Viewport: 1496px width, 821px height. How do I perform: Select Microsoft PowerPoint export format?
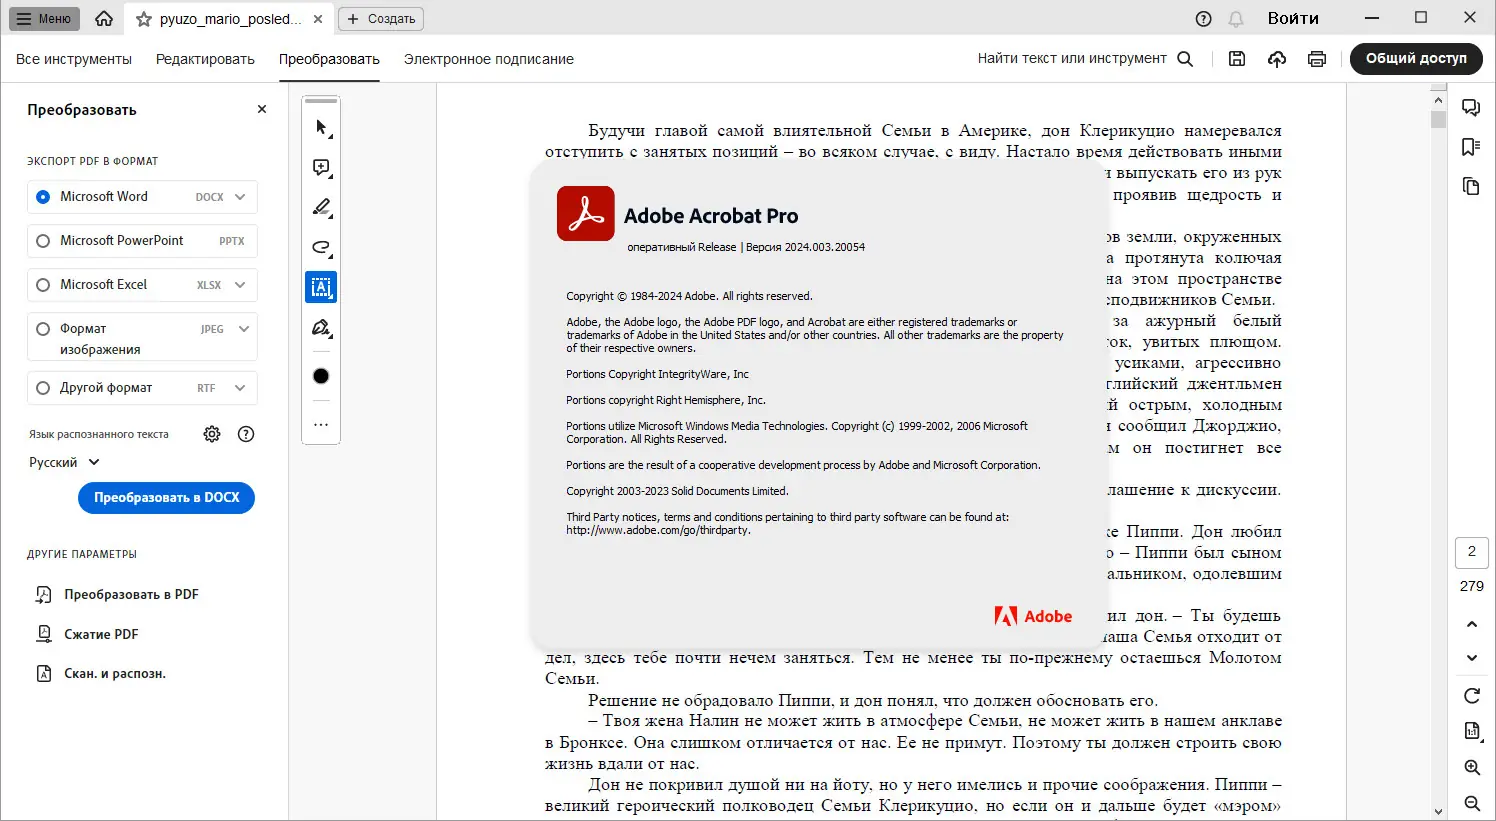(x=43, y=241)
